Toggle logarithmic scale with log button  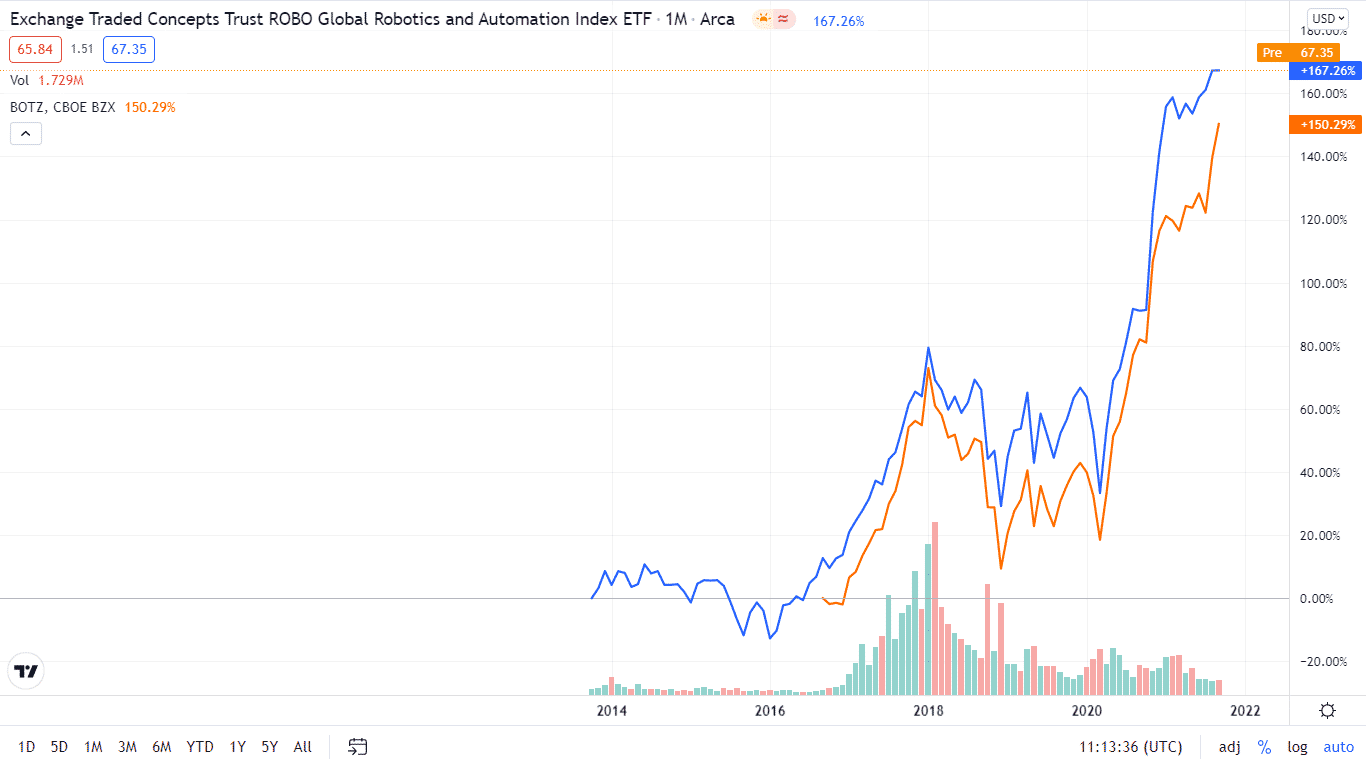[x=1297, y=746]
